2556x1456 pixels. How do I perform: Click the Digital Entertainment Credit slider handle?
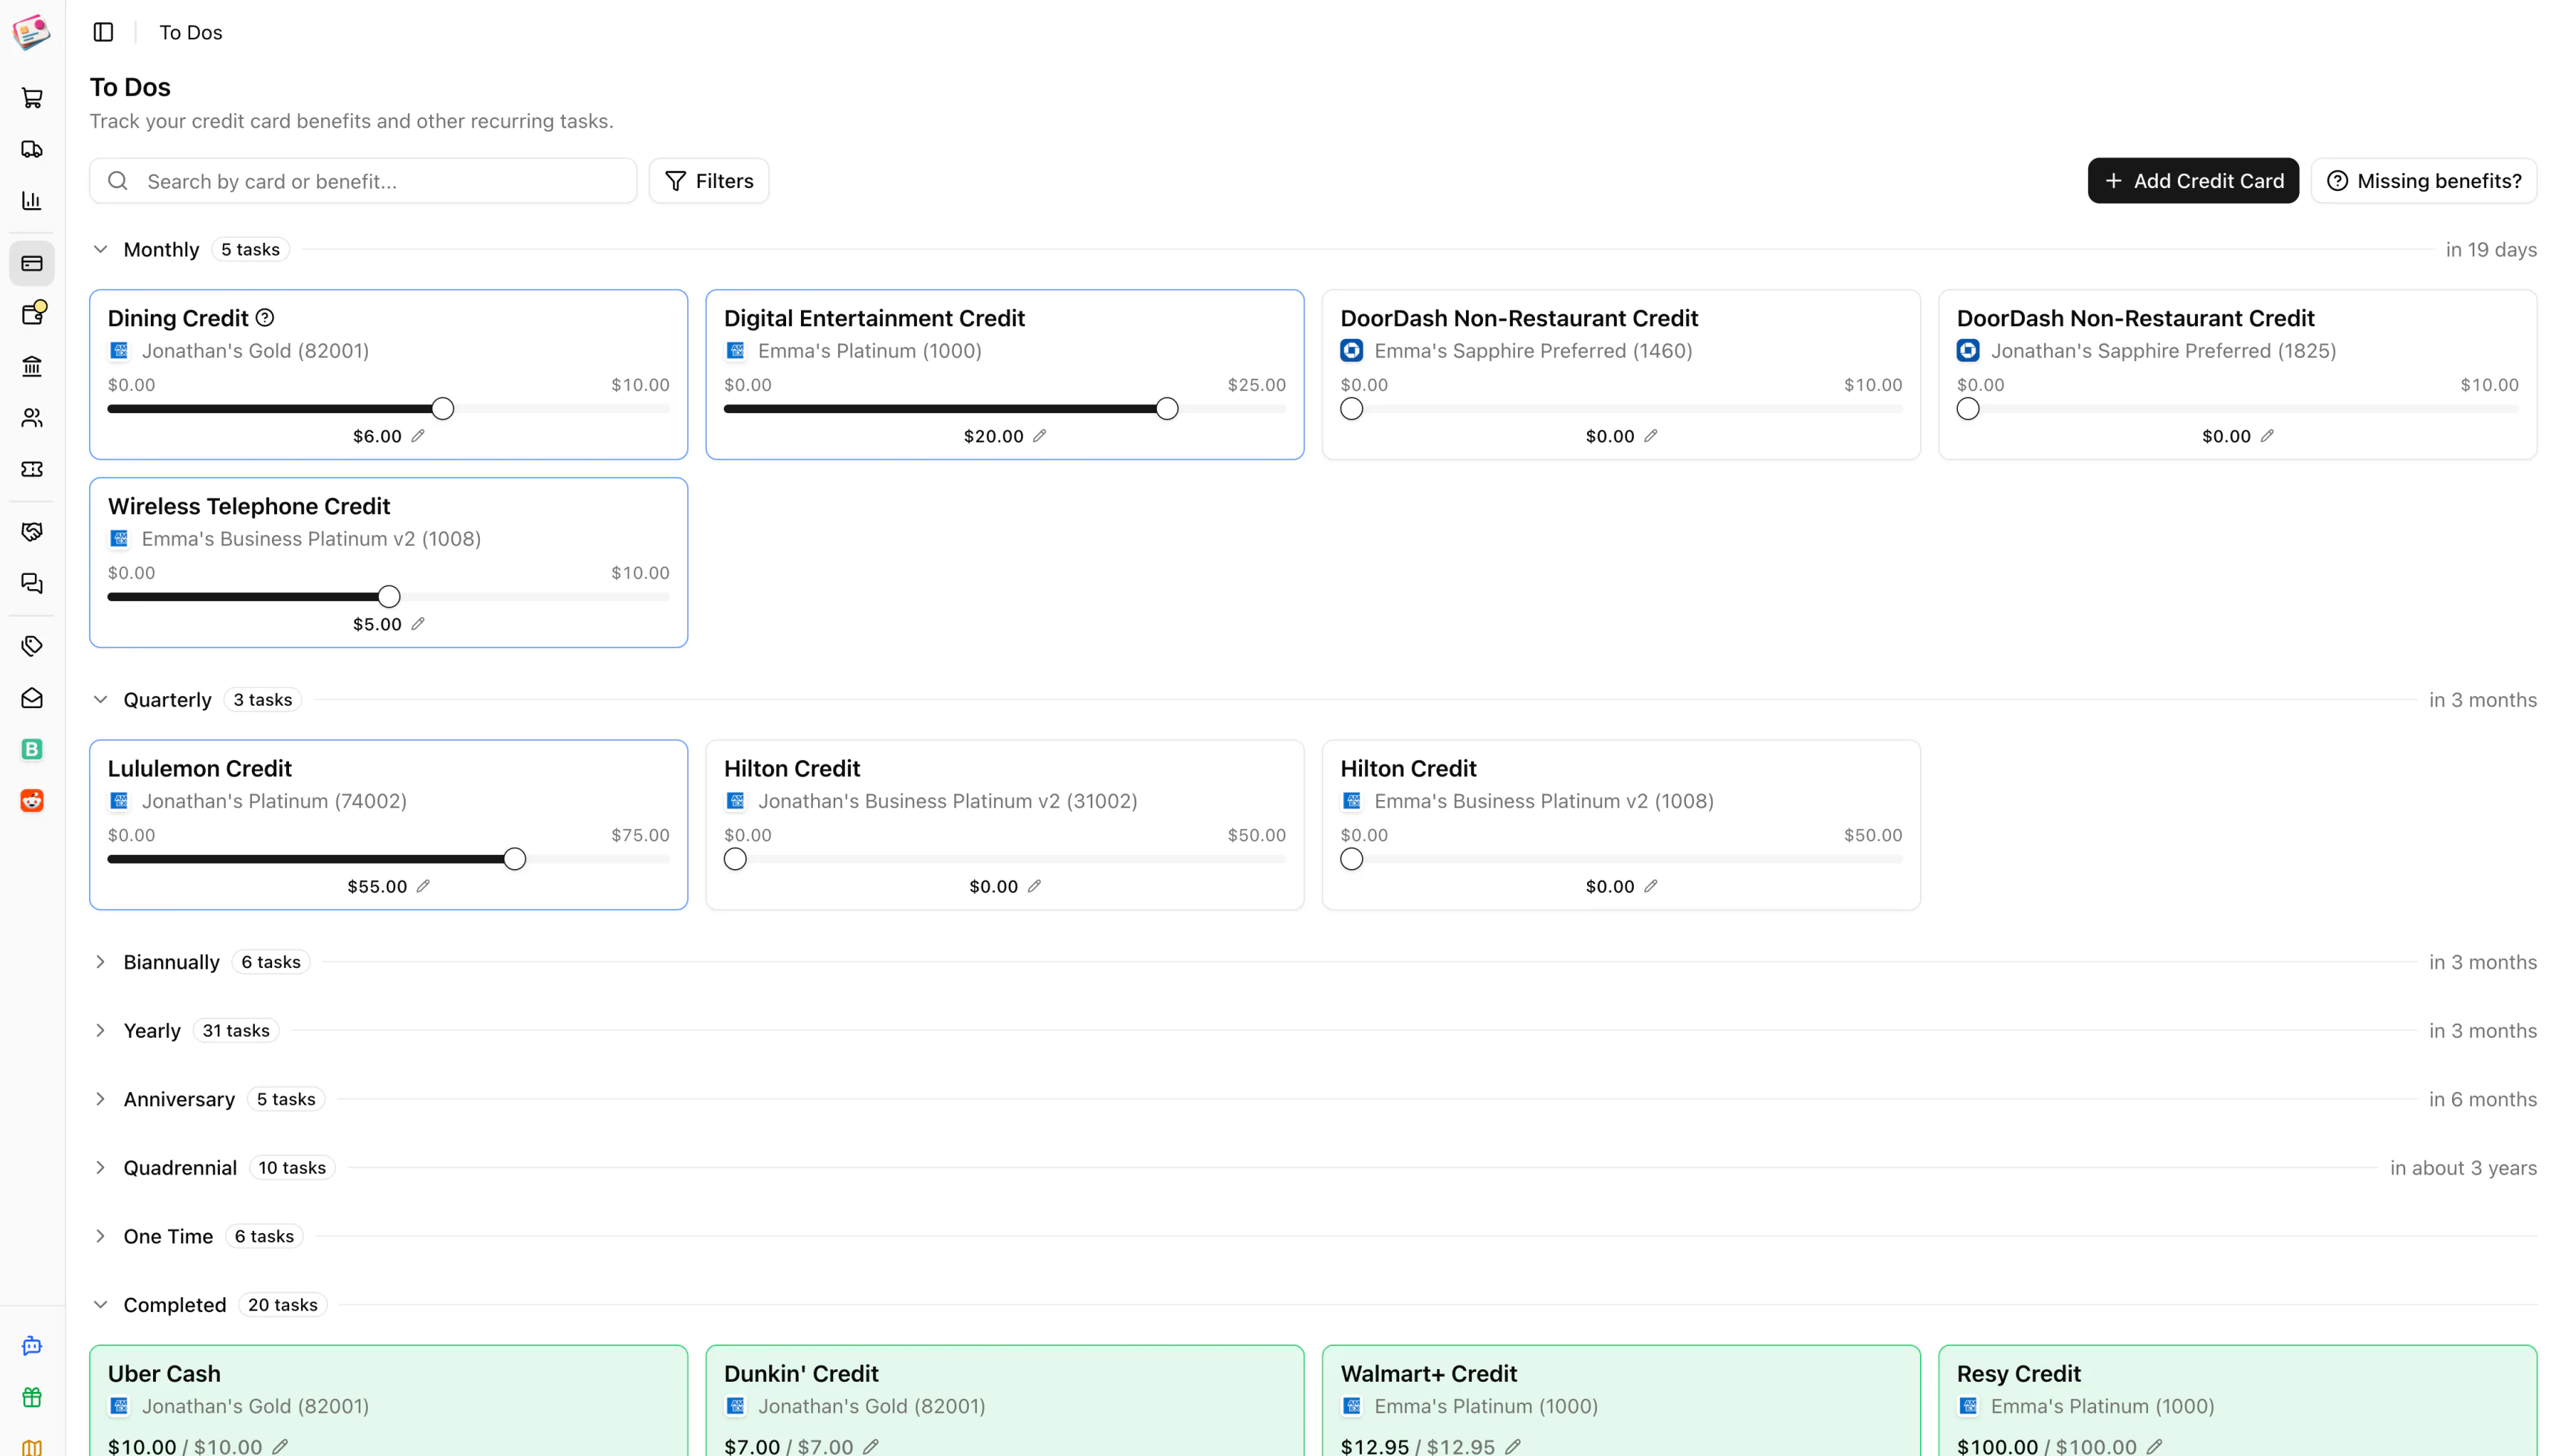coord(1167,409)
